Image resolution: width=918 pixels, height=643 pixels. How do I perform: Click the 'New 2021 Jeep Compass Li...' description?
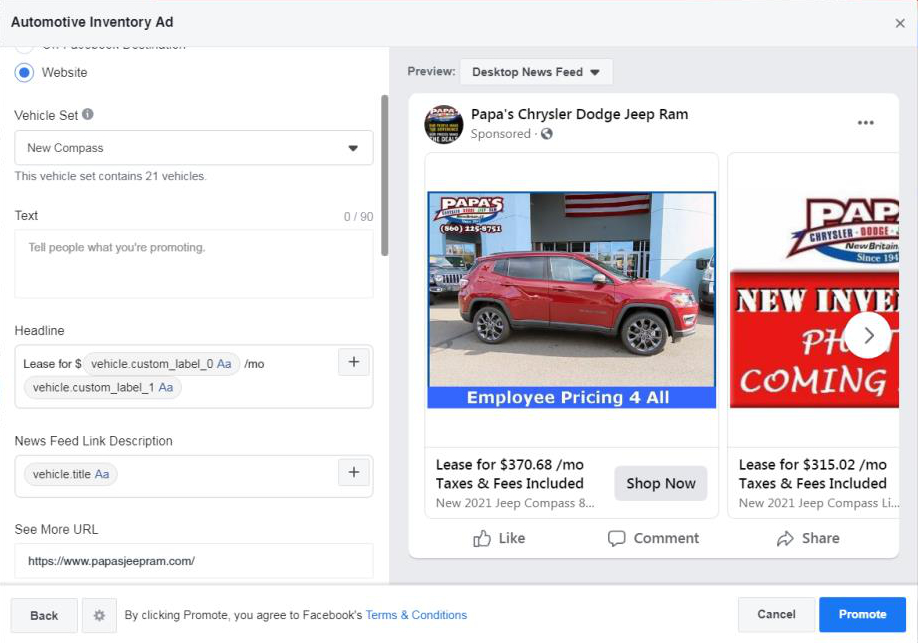pyautogui.click(x=819, y=503)
